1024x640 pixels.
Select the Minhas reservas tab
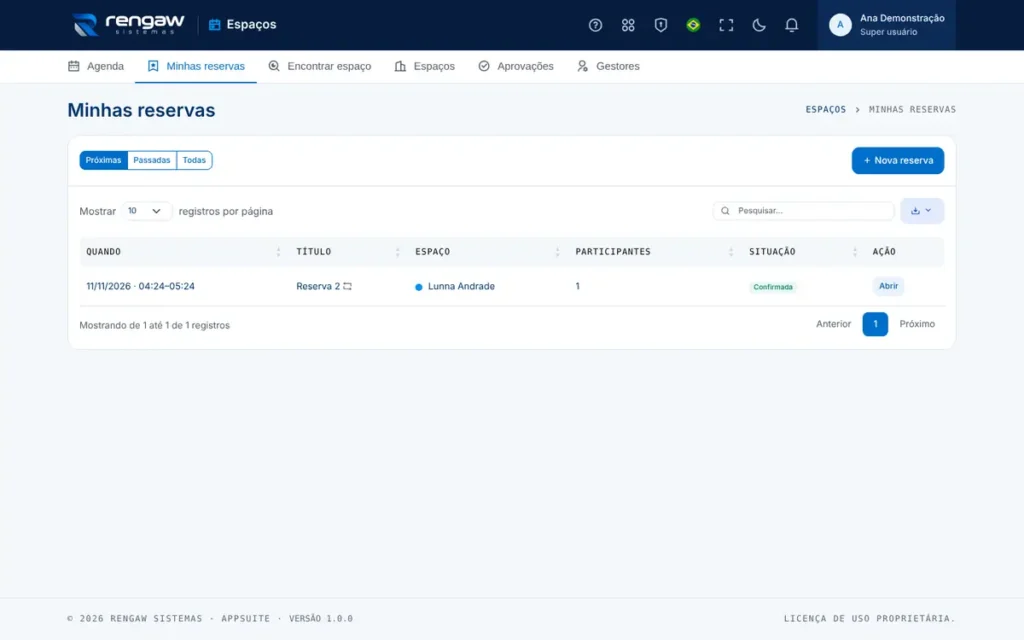tap(196, 66)
